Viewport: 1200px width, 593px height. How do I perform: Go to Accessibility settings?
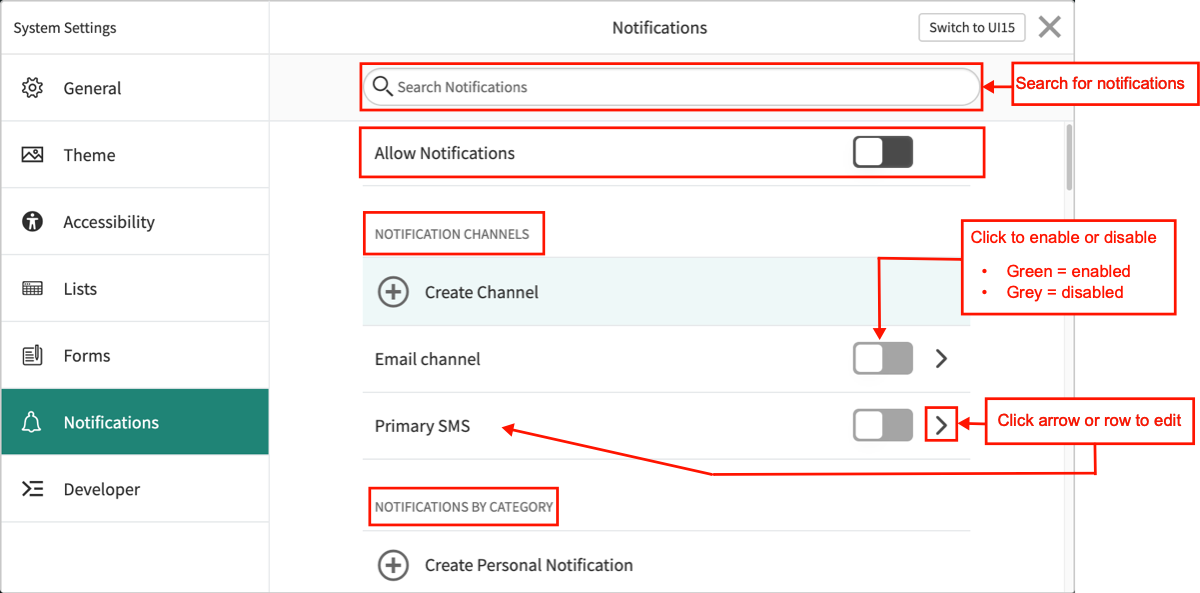[x=135, y=222]
